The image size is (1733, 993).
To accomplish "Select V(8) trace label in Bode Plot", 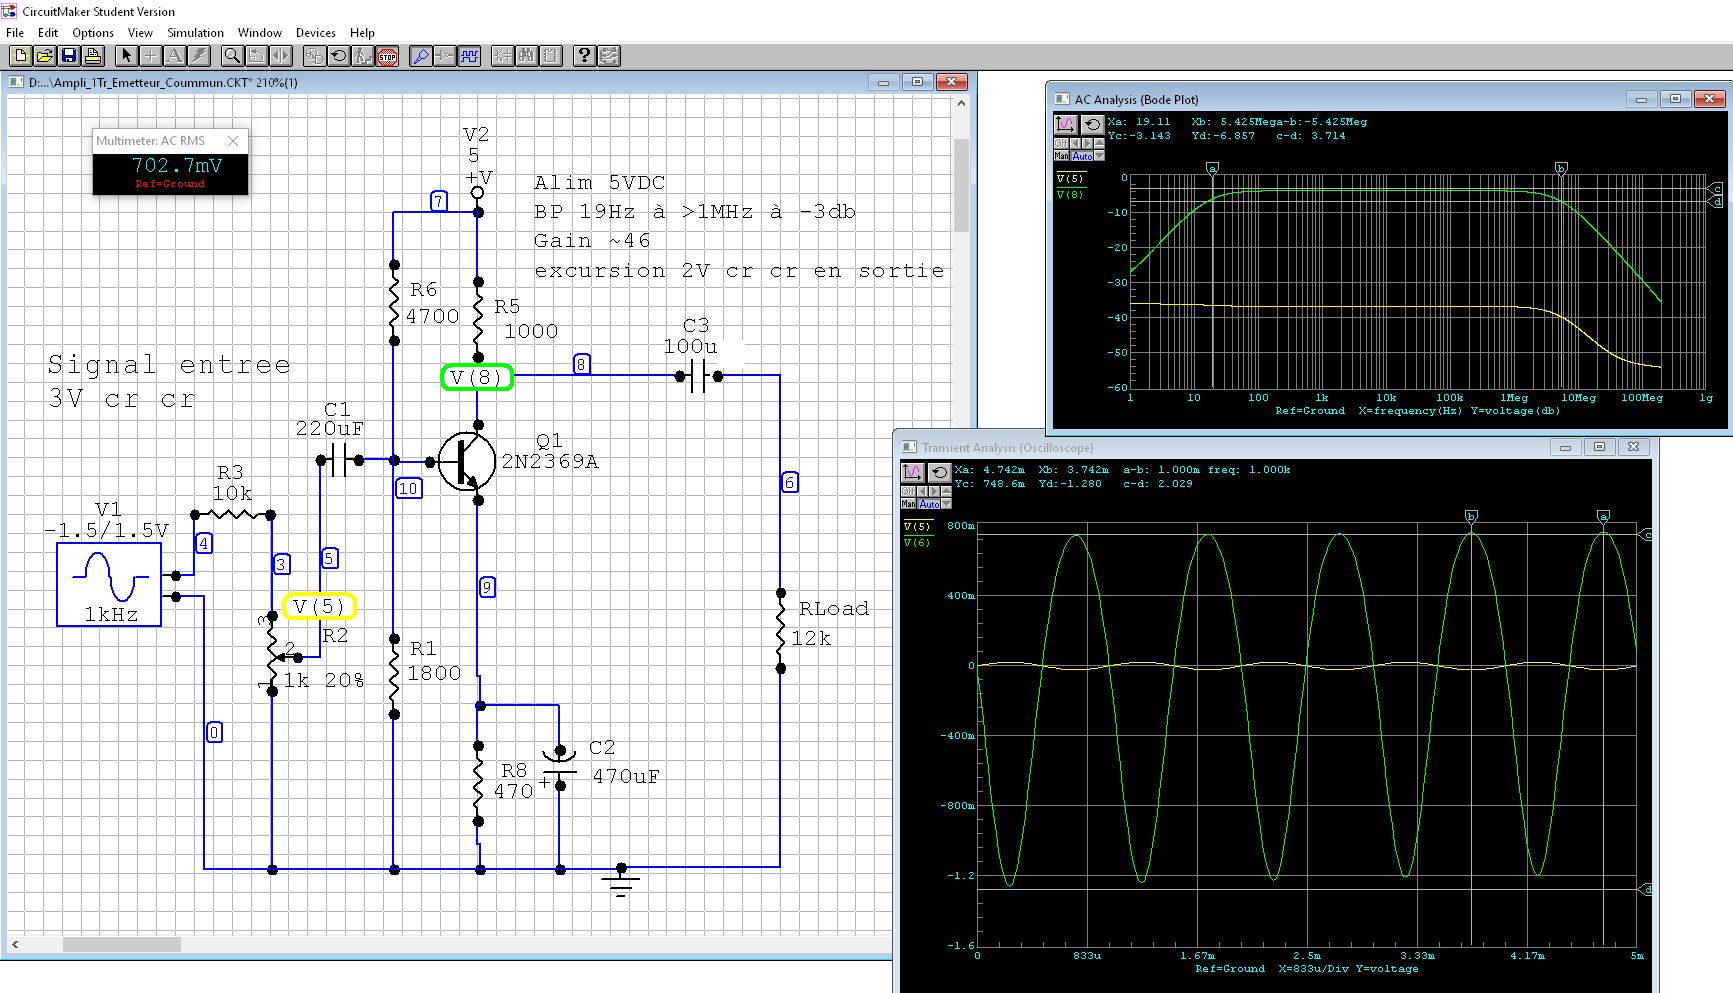I will click(1069, 194).
